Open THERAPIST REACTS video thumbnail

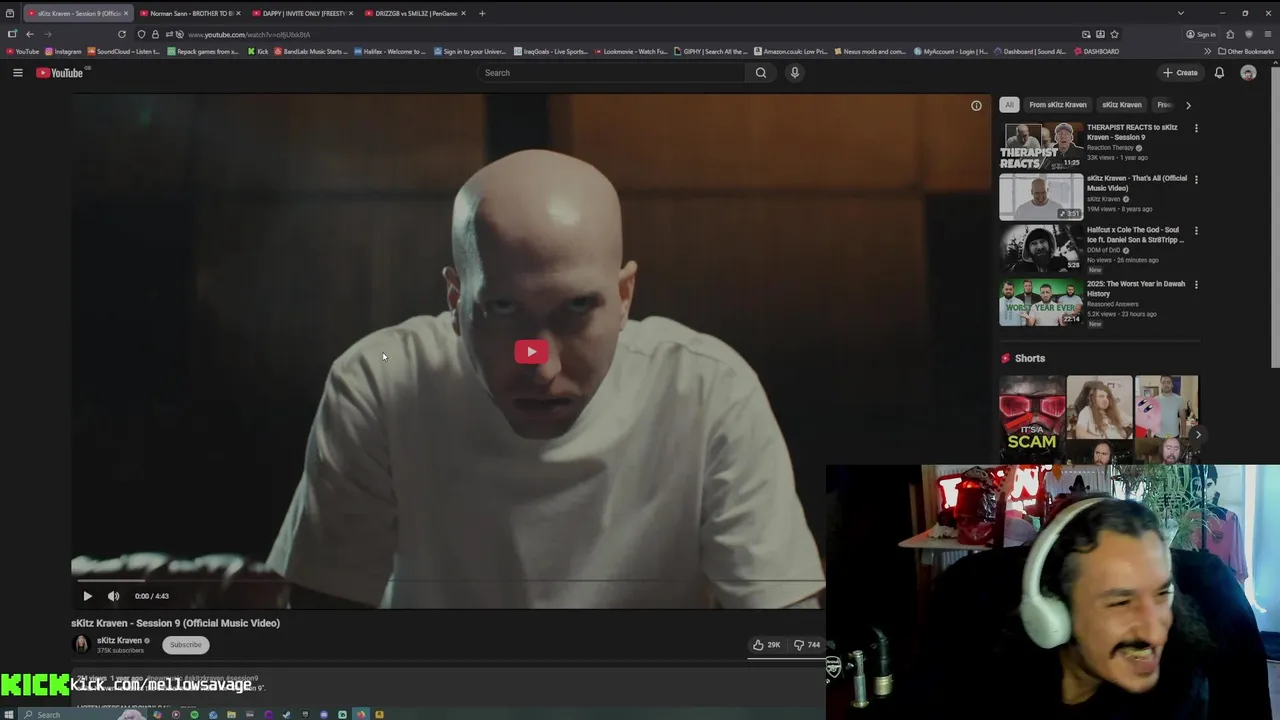click(1041, 146)
